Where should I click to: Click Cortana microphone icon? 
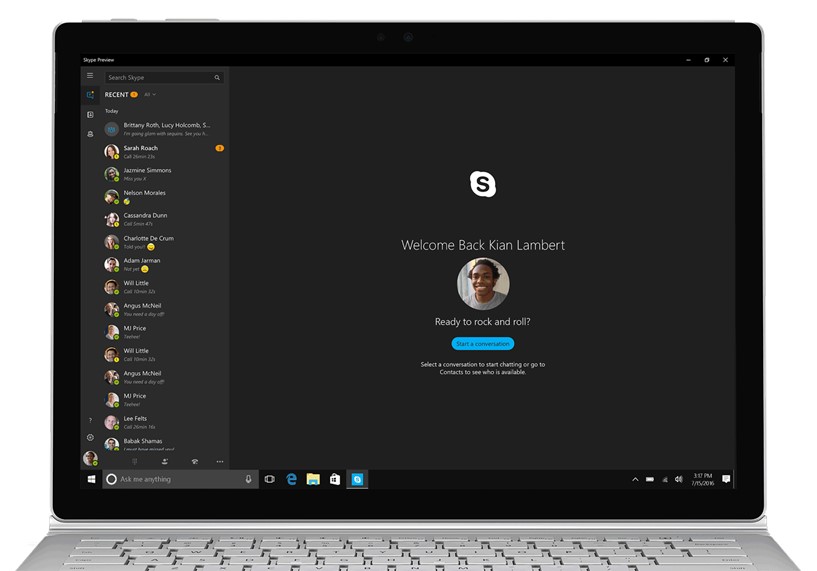249,479
